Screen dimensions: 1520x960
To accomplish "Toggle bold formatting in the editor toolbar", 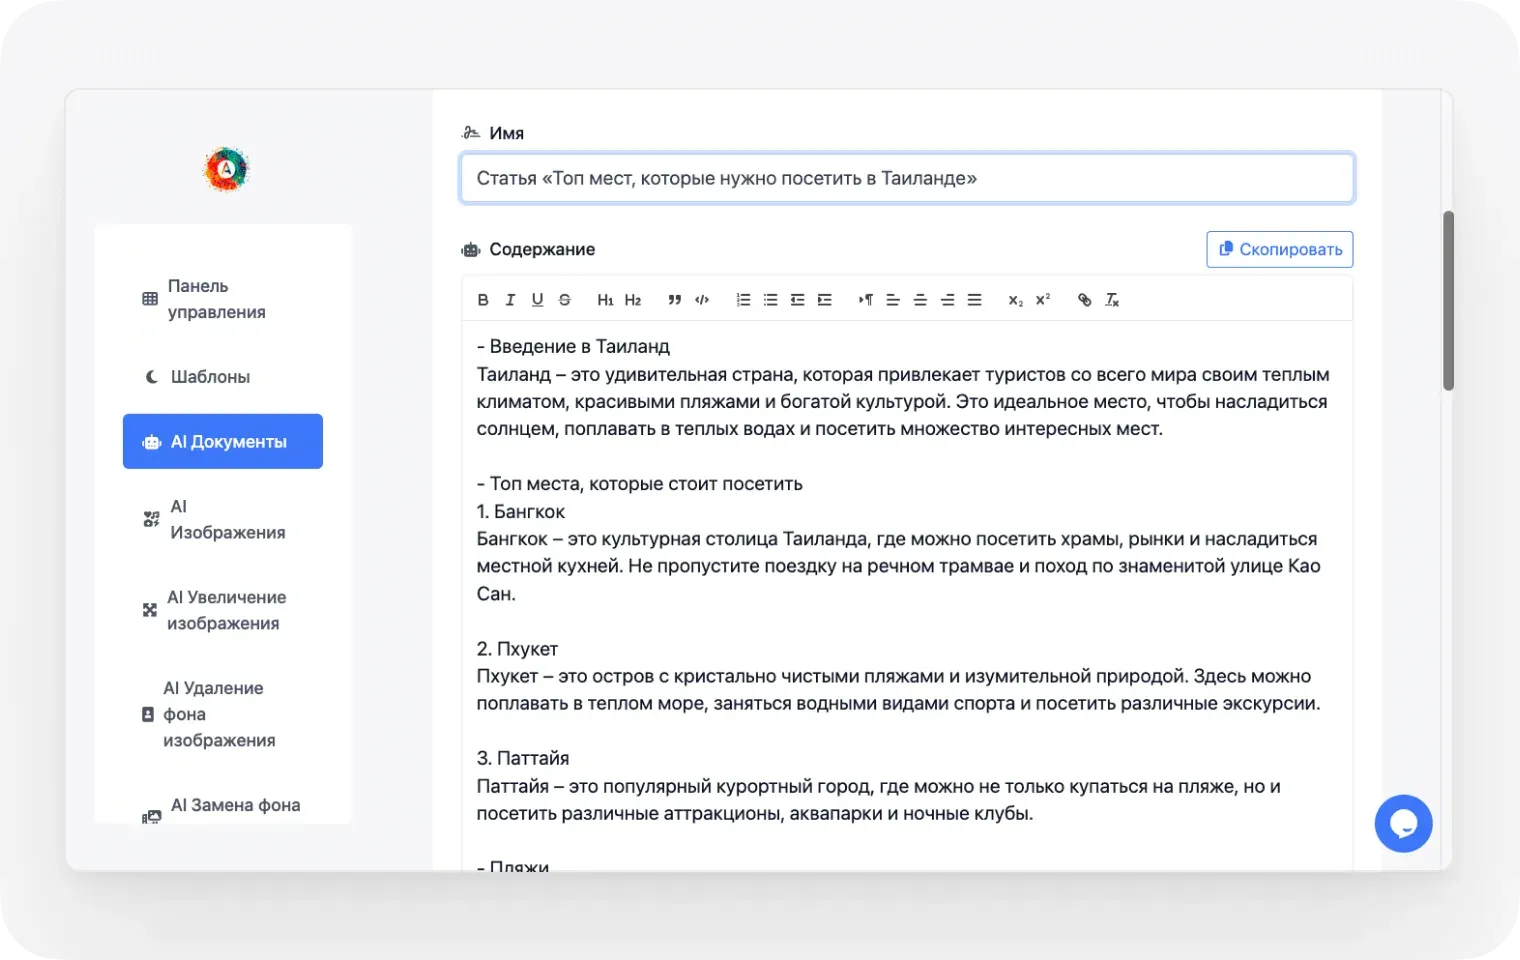I will [483, 300].
